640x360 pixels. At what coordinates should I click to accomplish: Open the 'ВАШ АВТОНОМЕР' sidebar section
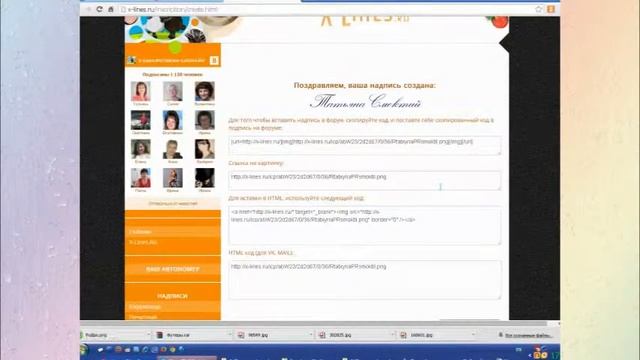click(x=173, y=269)
